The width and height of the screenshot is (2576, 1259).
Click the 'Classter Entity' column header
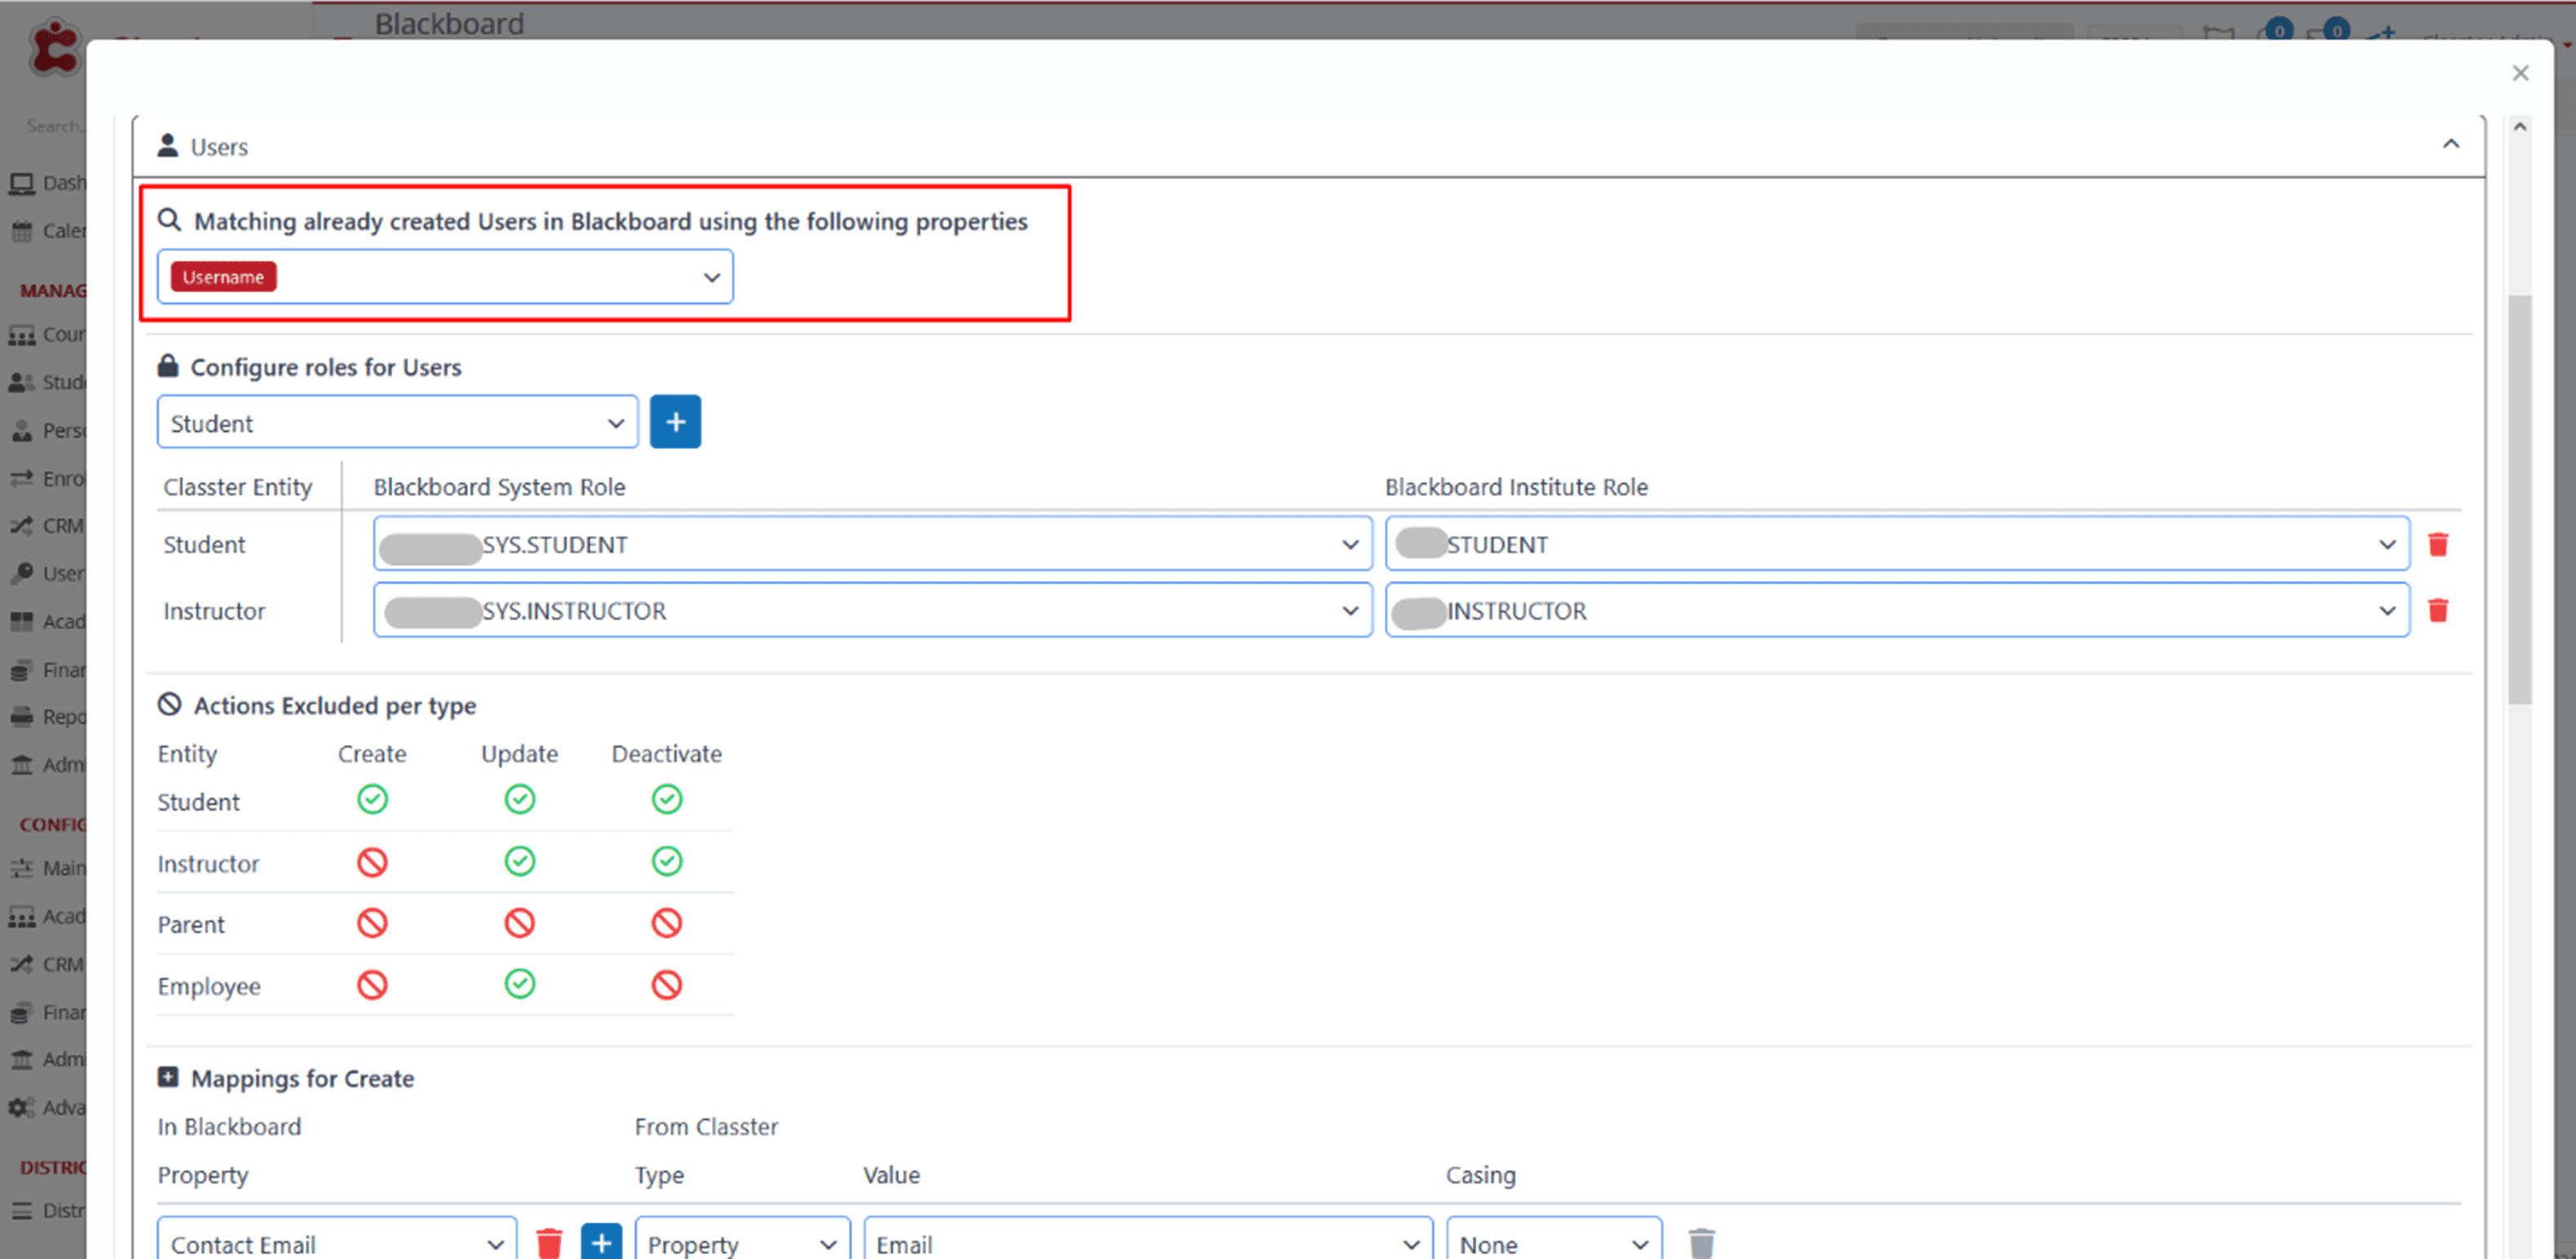click(x=238, y=487)
